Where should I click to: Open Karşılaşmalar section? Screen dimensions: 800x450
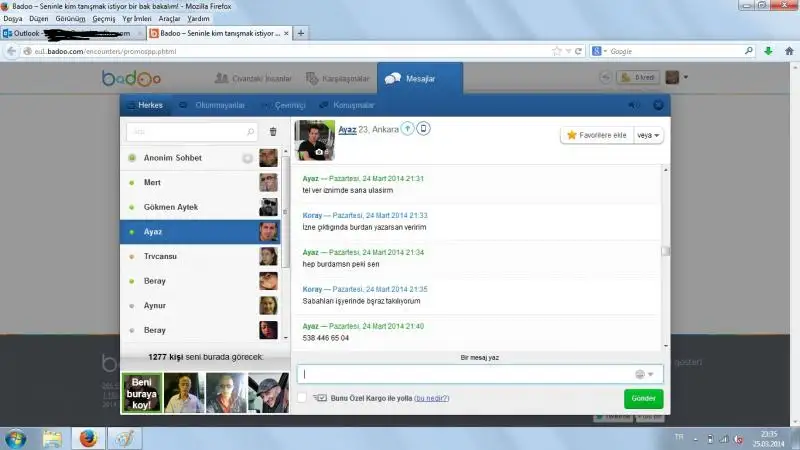(337, 79)
